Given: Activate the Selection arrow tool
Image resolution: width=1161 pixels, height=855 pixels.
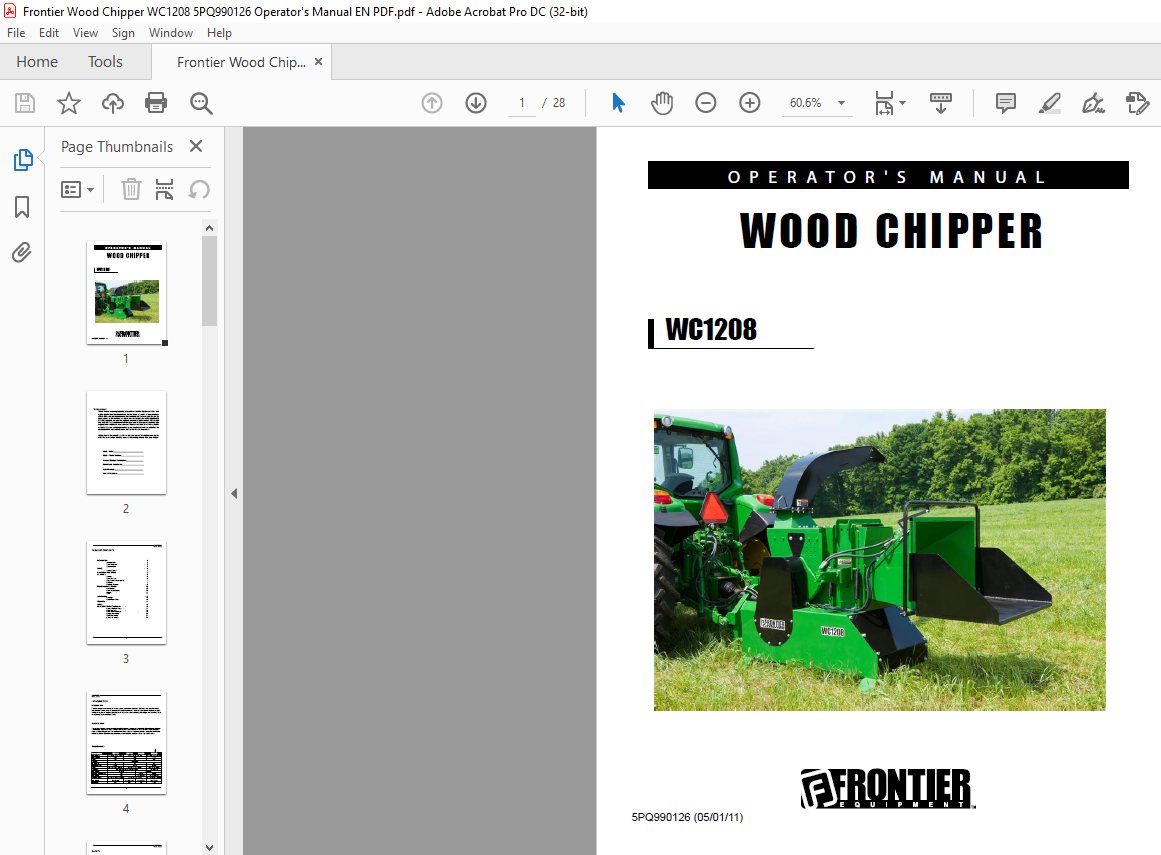Looking at the screenshot, I should 618,103.
